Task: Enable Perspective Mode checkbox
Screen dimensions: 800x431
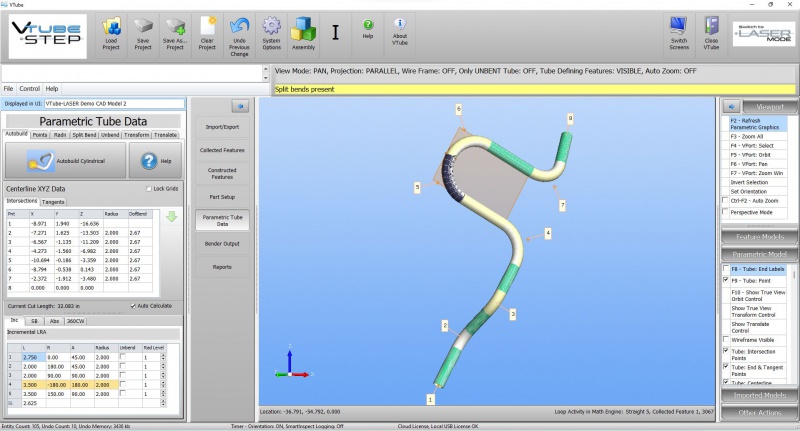Action: click(x=726, y=212)
